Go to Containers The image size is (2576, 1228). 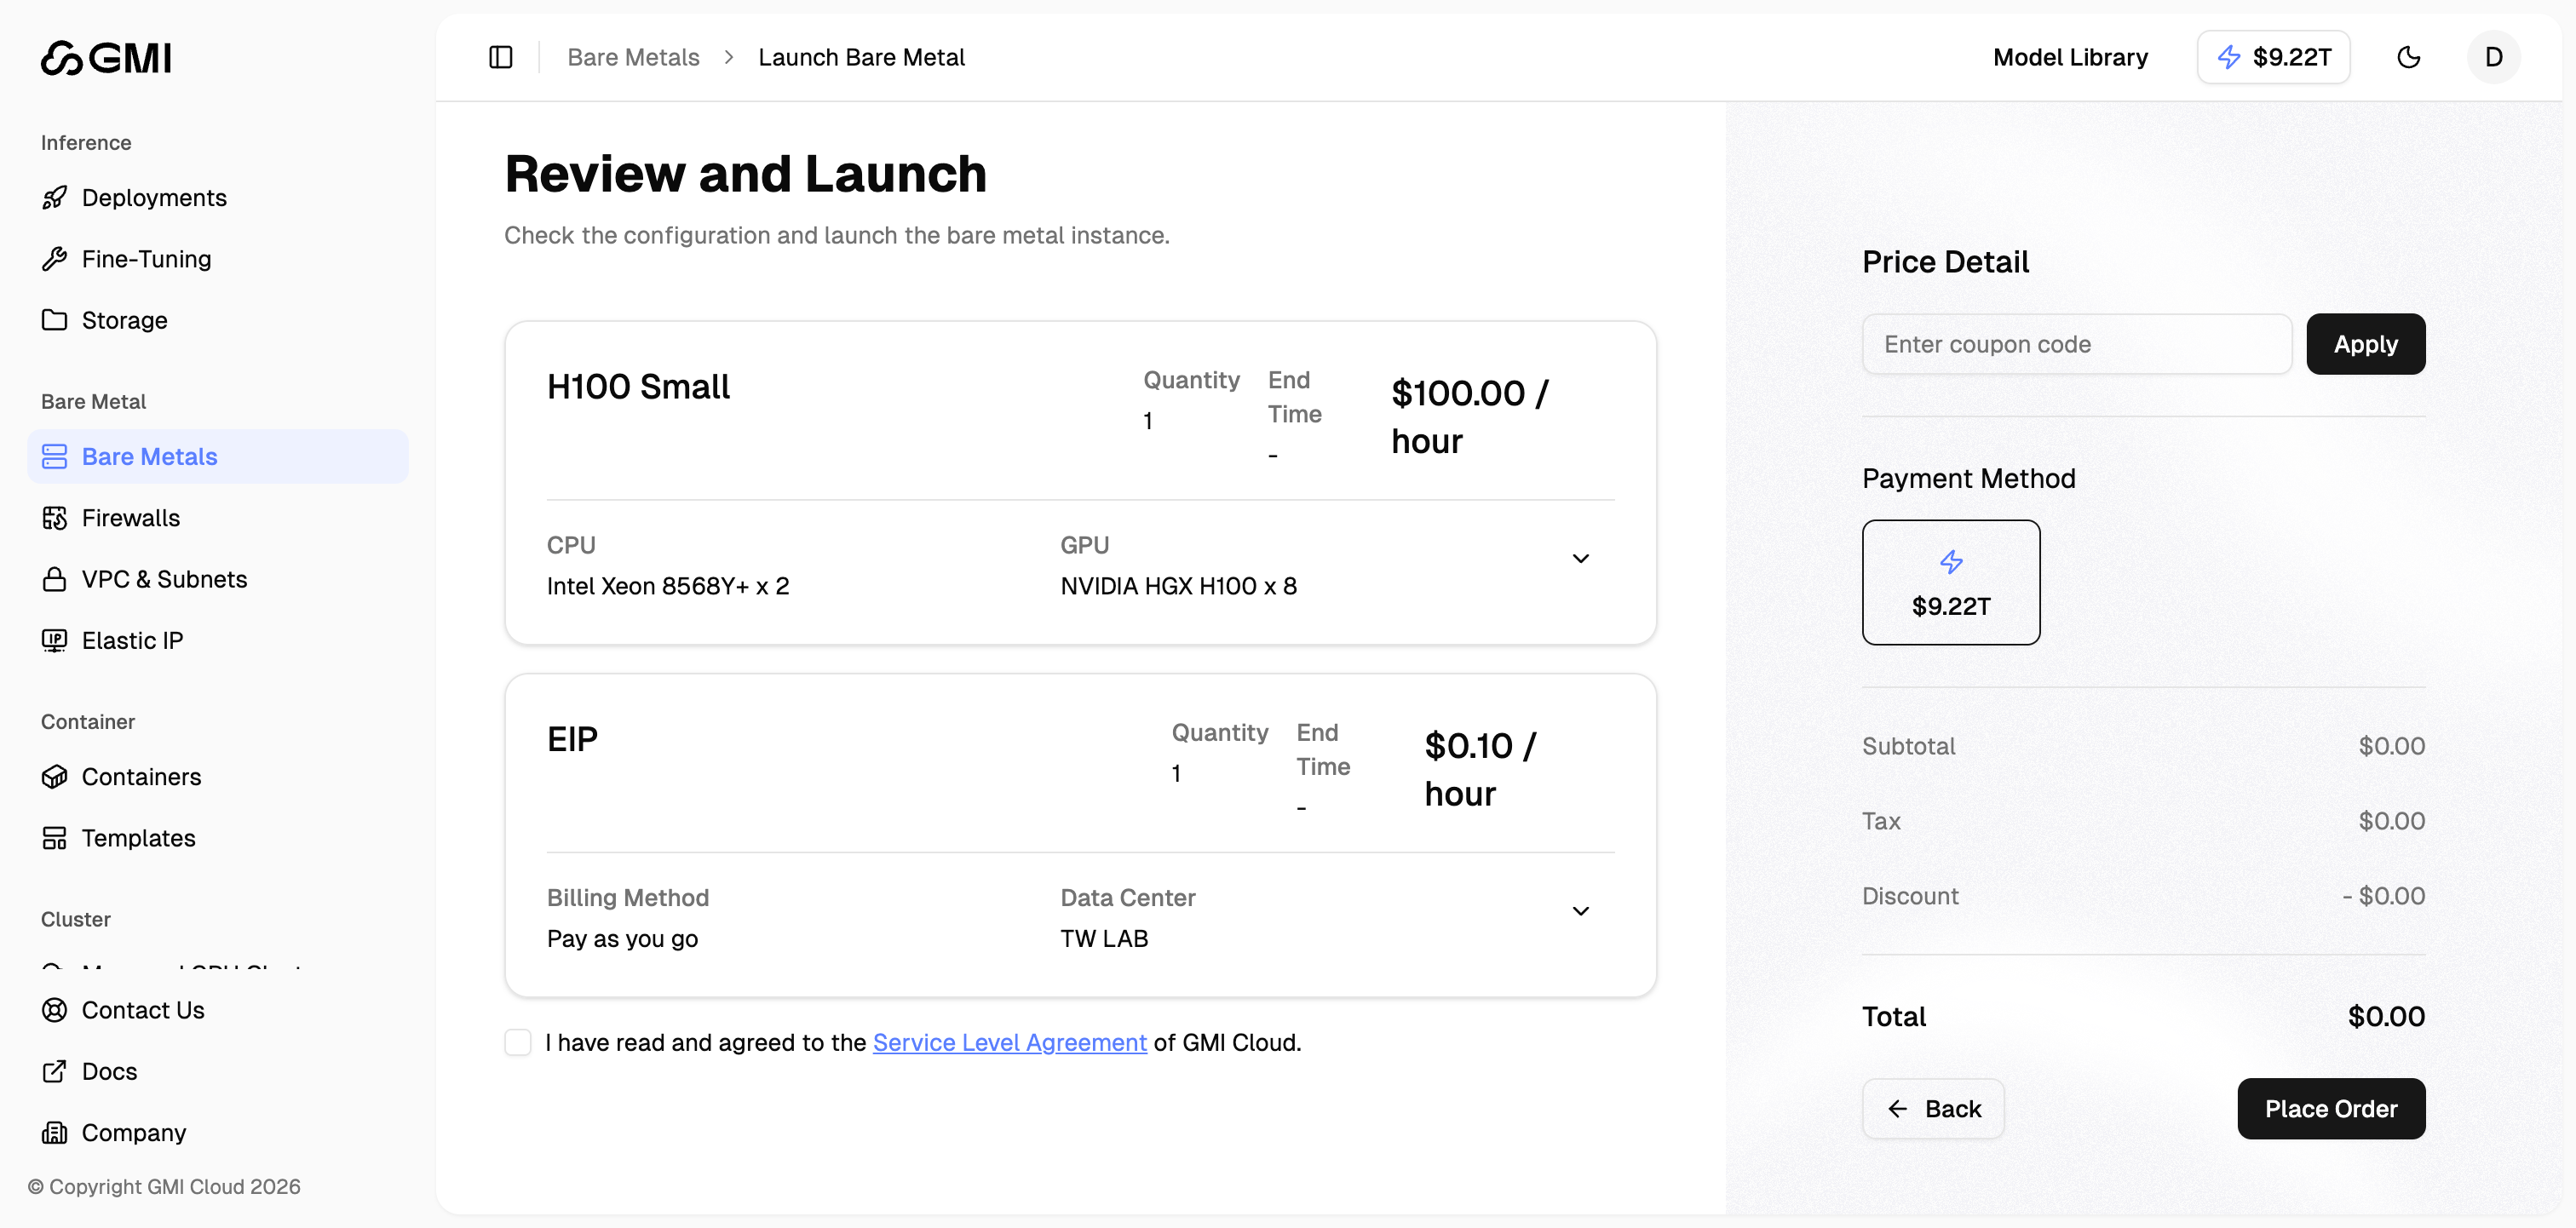click(141, 776)
